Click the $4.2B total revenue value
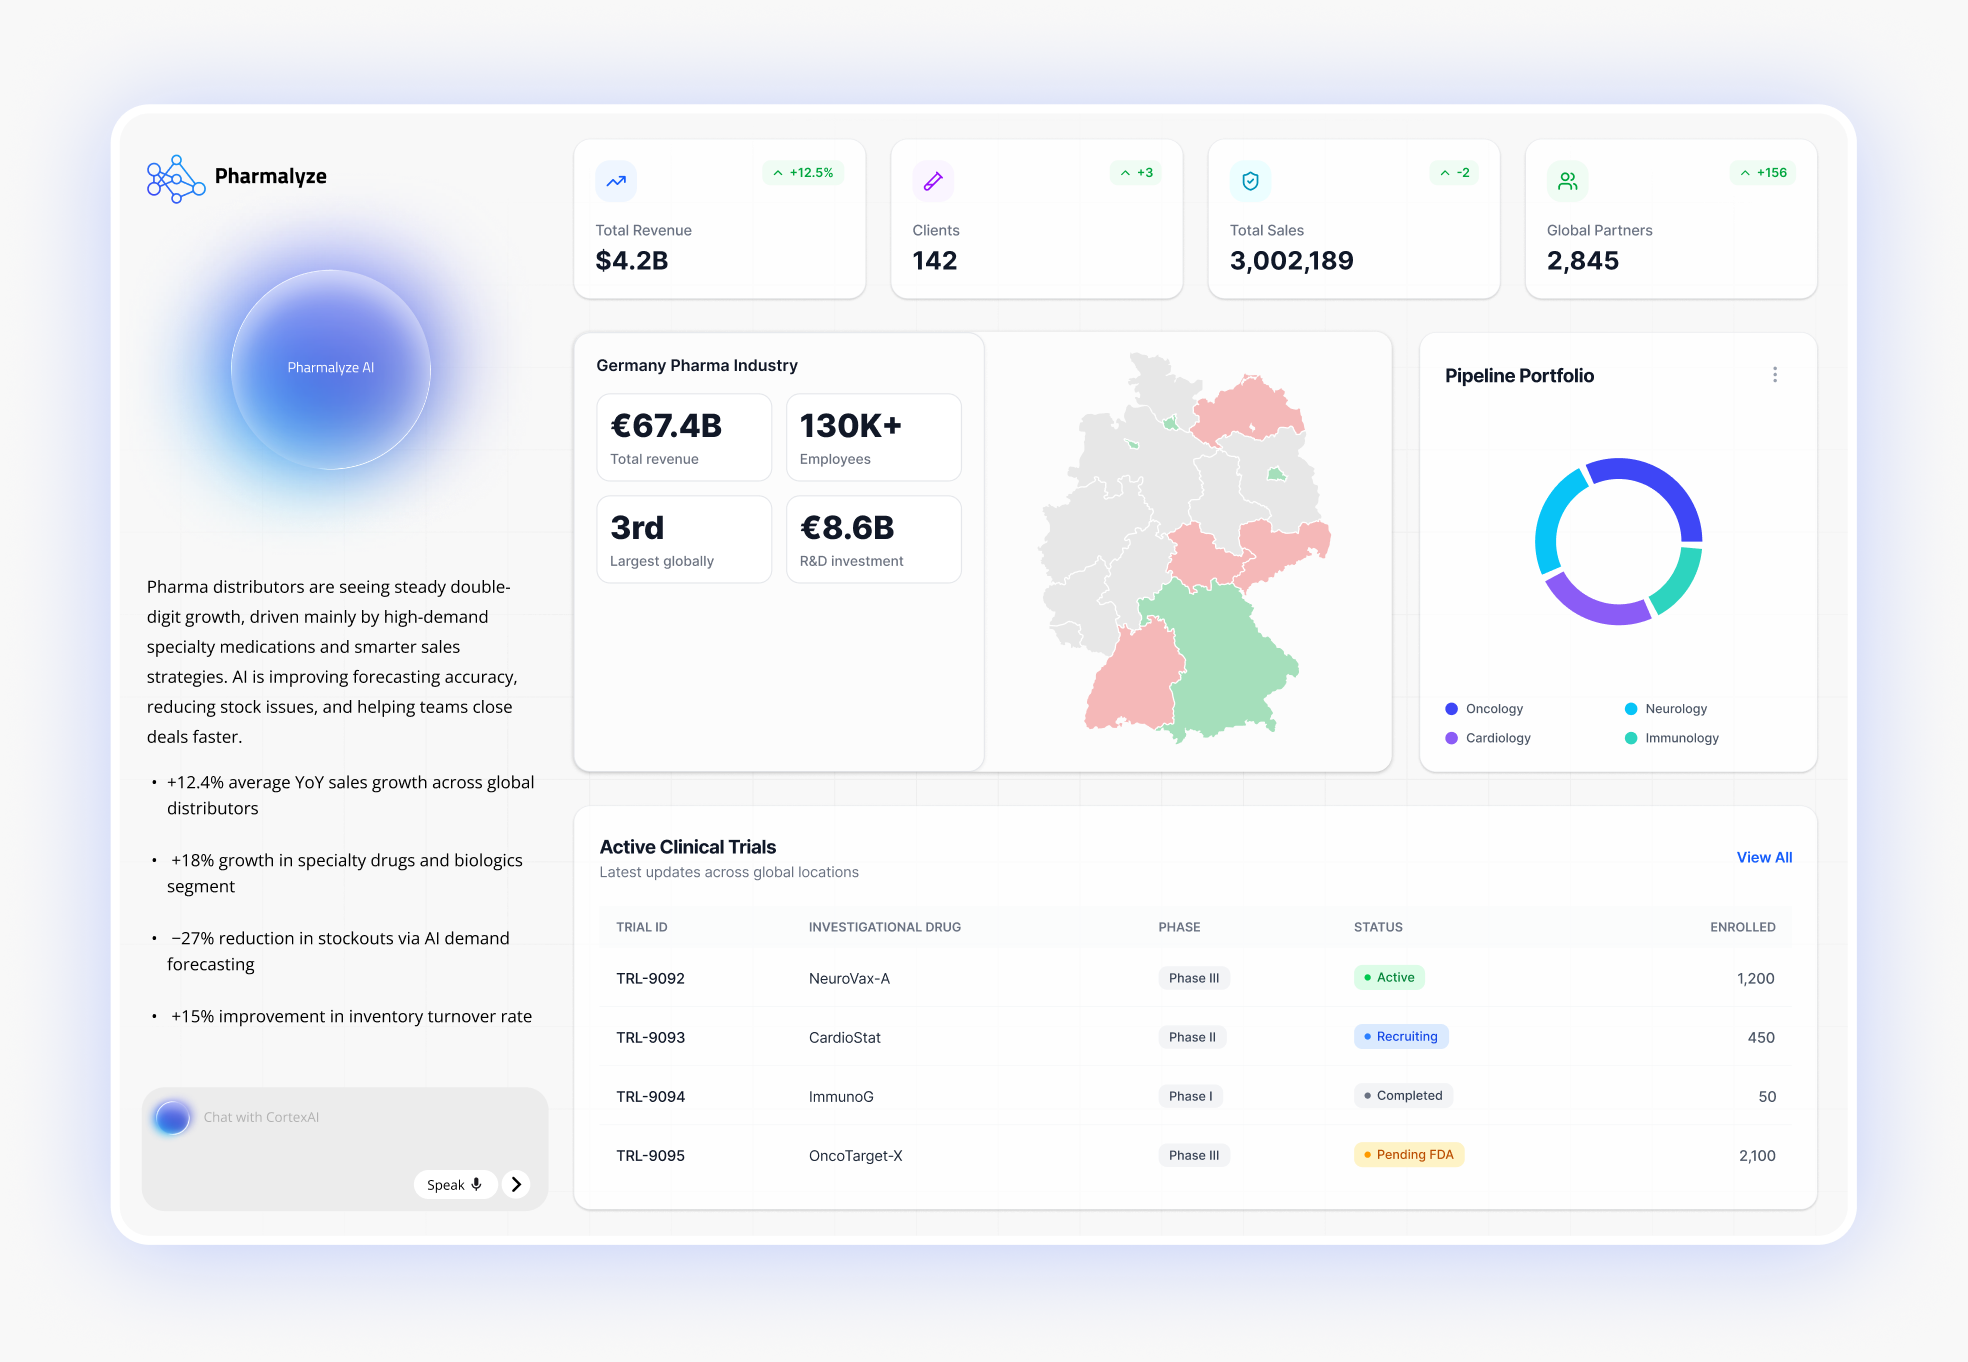 tap(632, 261)
